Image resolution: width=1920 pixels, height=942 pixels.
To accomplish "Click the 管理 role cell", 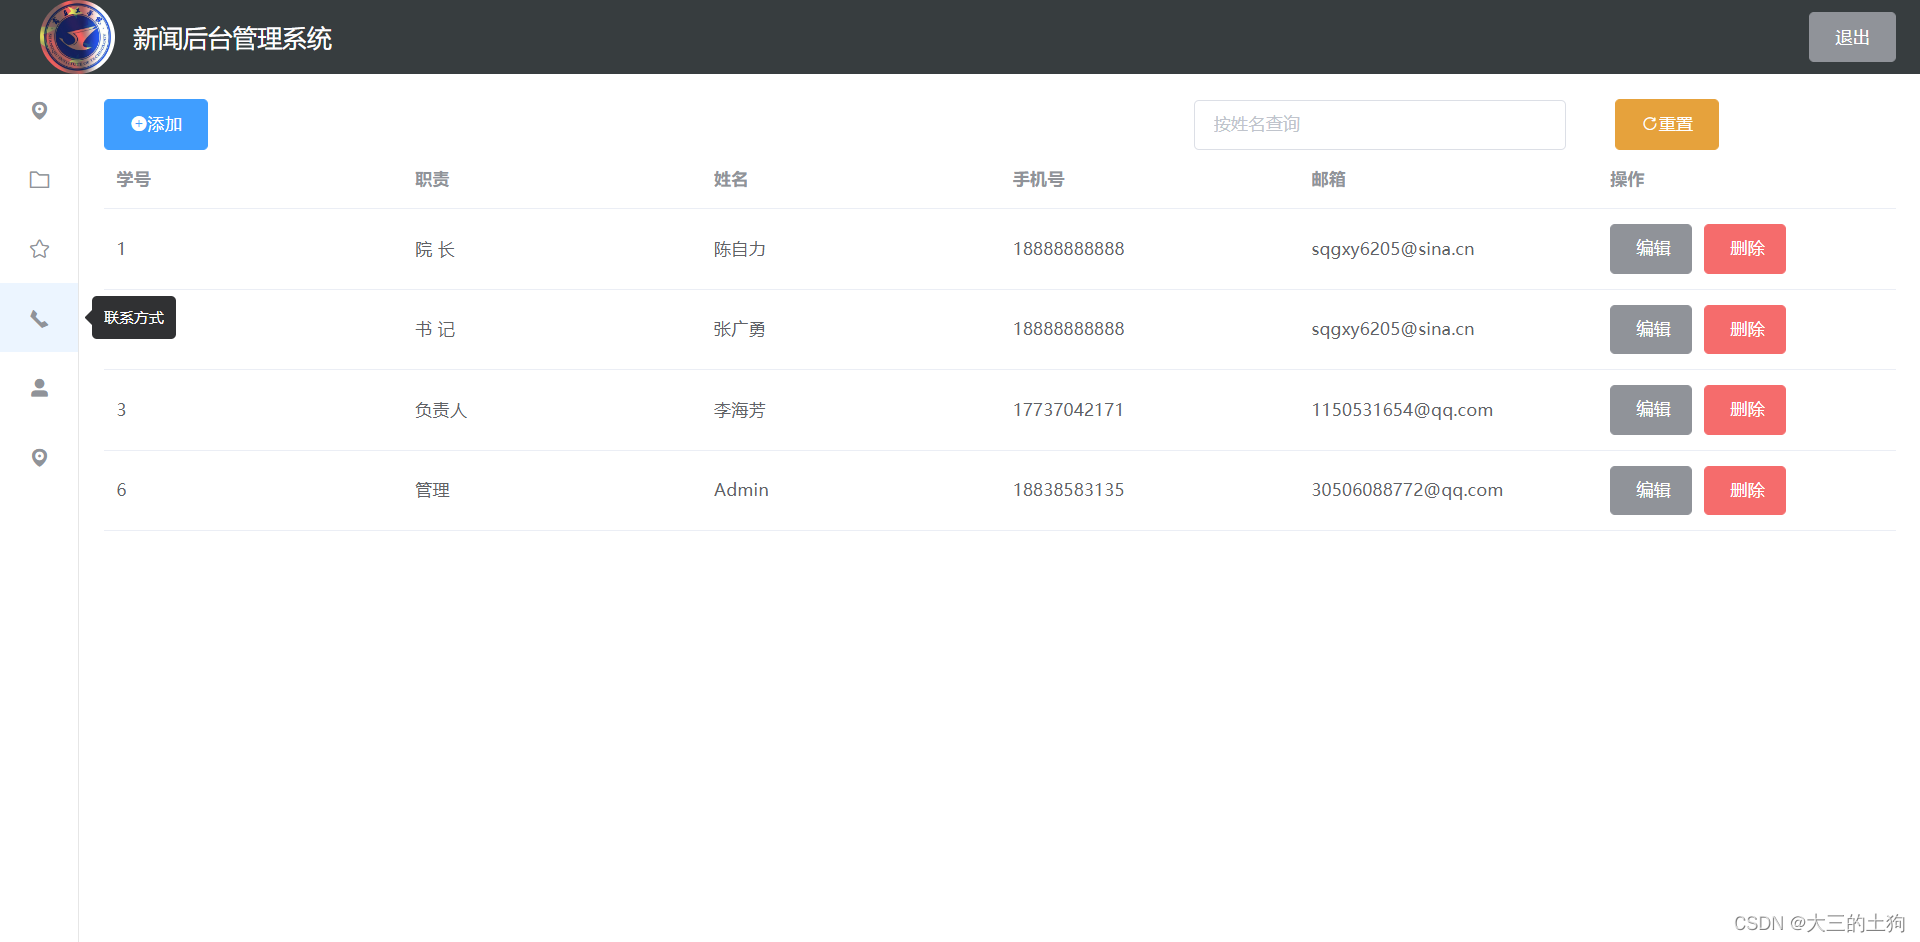I will (432, 490).
